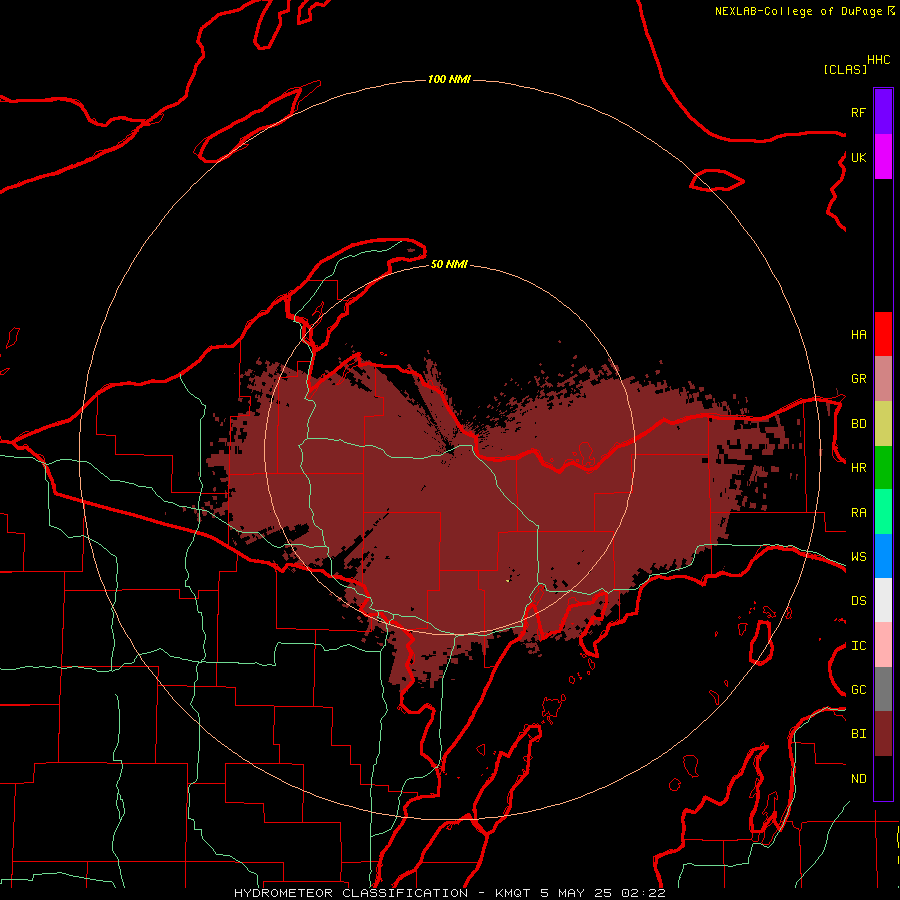900x900 pixels.
Task: Click the '100 NMI' range ring label
Action: [x=449, y=79]
